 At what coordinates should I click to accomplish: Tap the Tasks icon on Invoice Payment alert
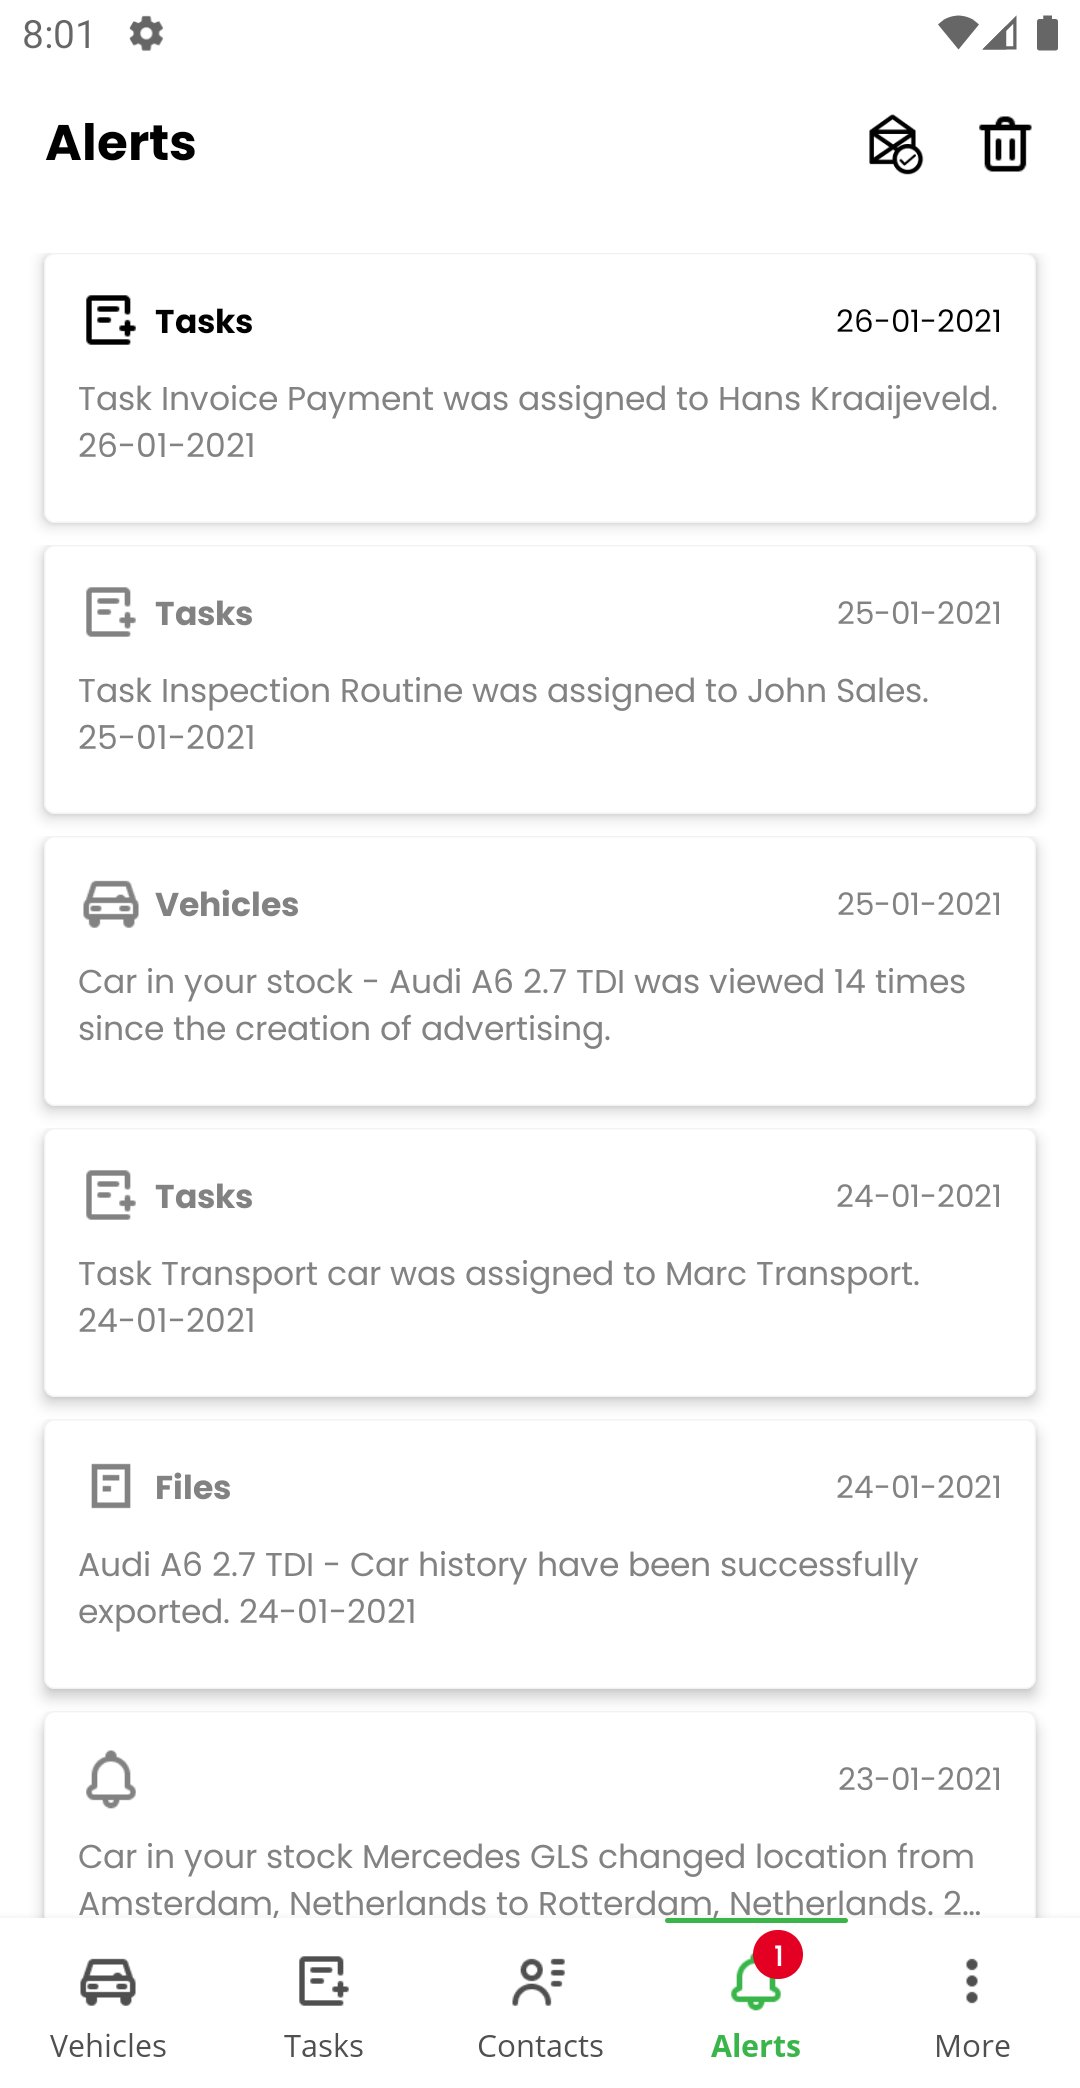[110, 320]
